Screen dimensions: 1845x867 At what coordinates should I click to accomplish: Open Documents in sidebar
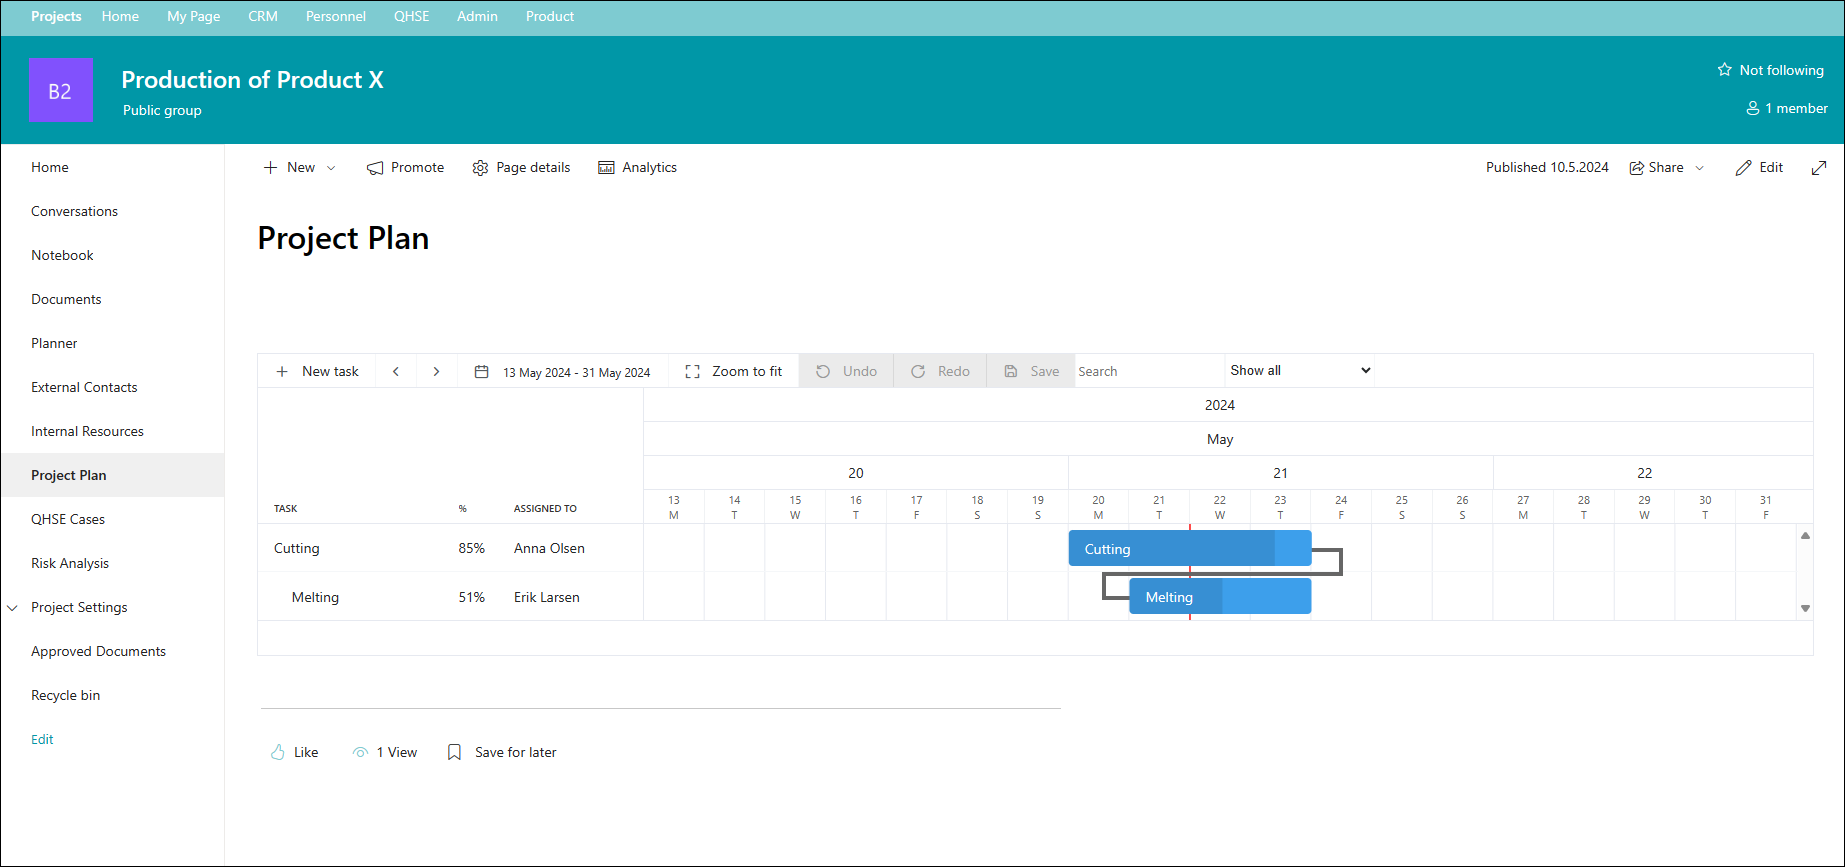pyautogui.click(x=66, y=299)
